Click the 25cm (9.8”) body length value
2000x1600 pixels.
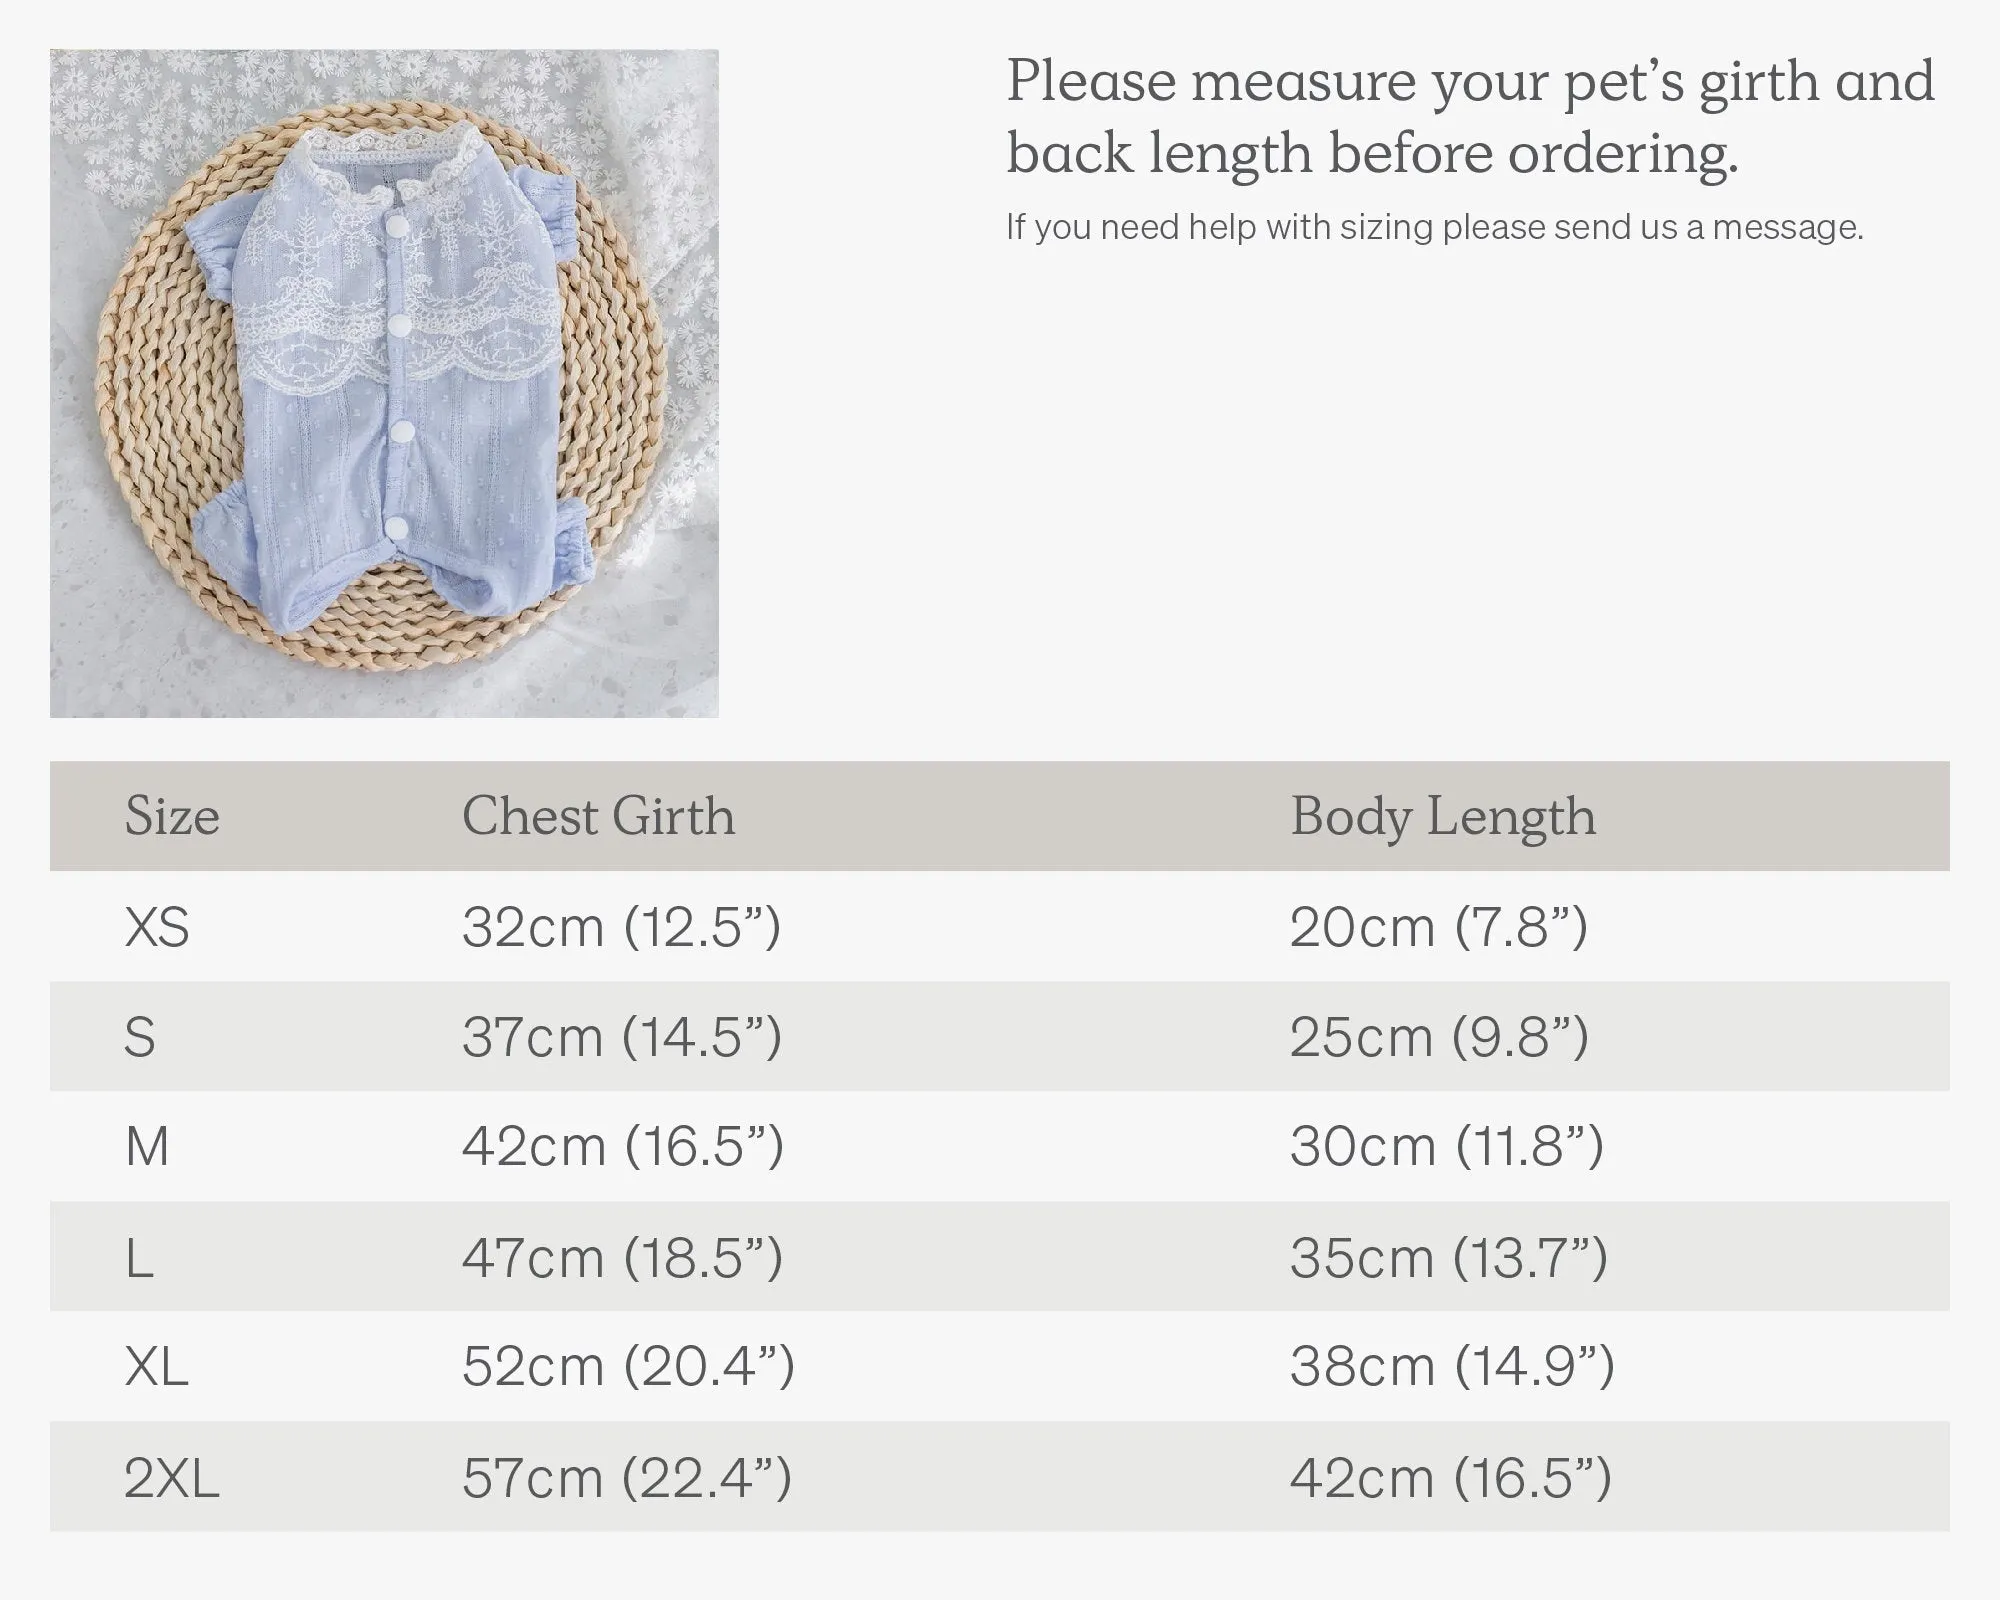(1439, 1037)
